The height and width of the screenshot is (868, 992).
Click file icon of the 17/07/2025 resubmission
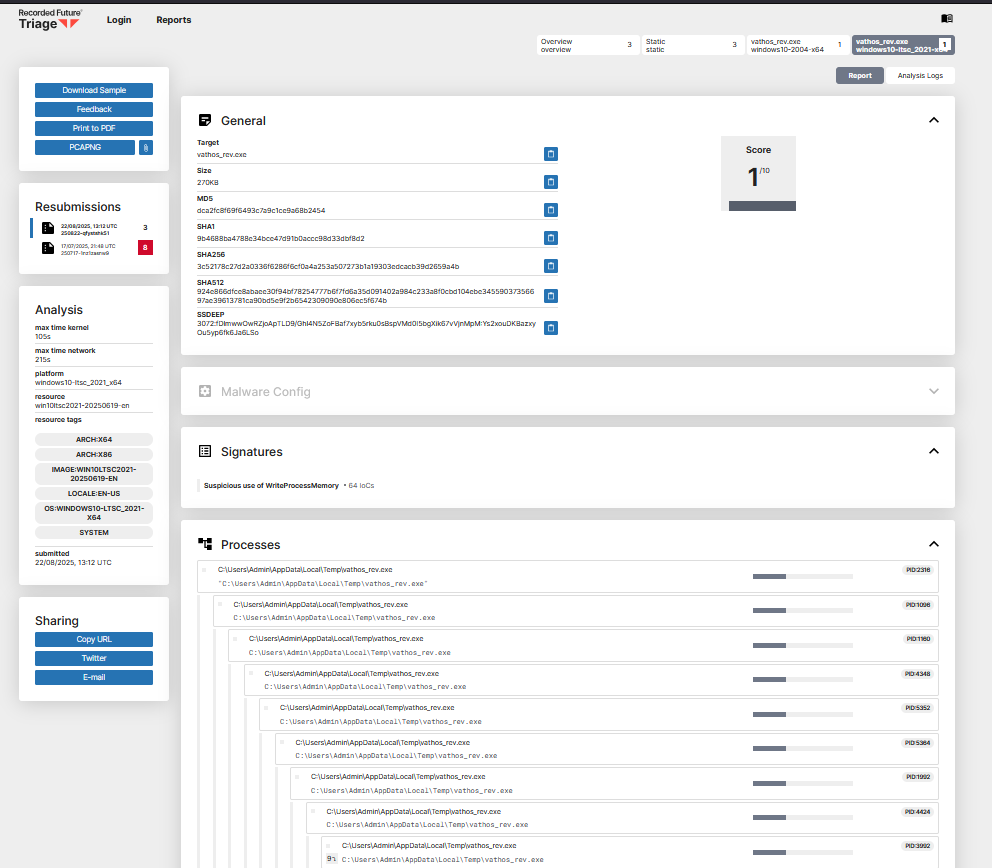(47, 248)
